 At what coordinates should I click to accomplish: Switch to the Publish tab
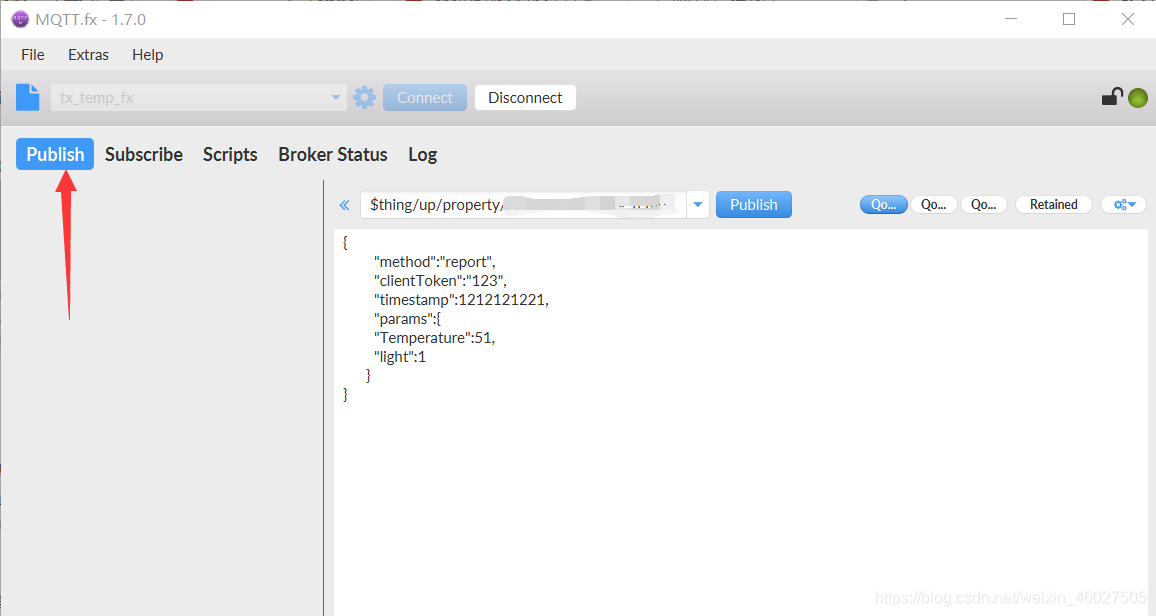pos(55,154)
